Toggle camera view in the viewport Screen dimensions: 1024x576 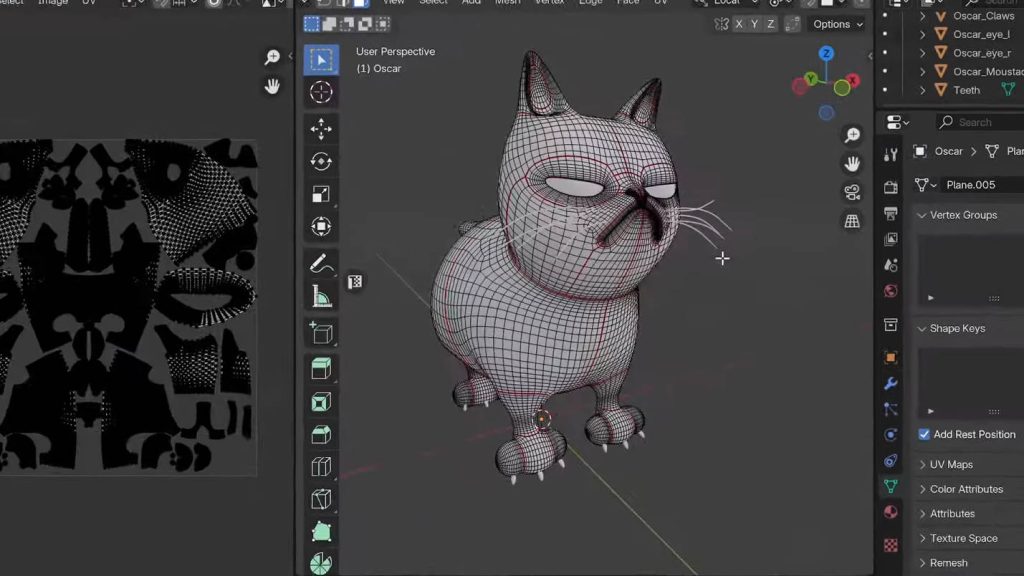point(852,192)
